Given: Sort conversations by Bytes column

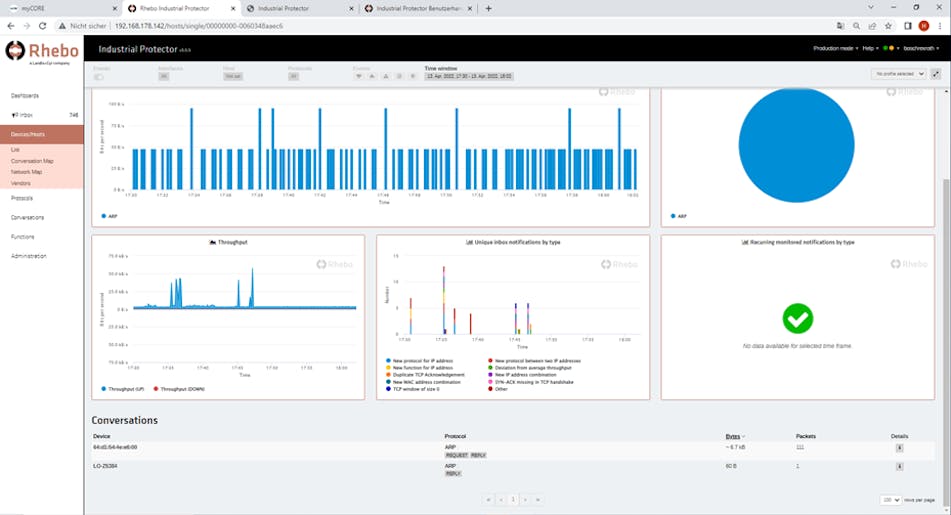Looking at the screenshot, I should [735, 436].
